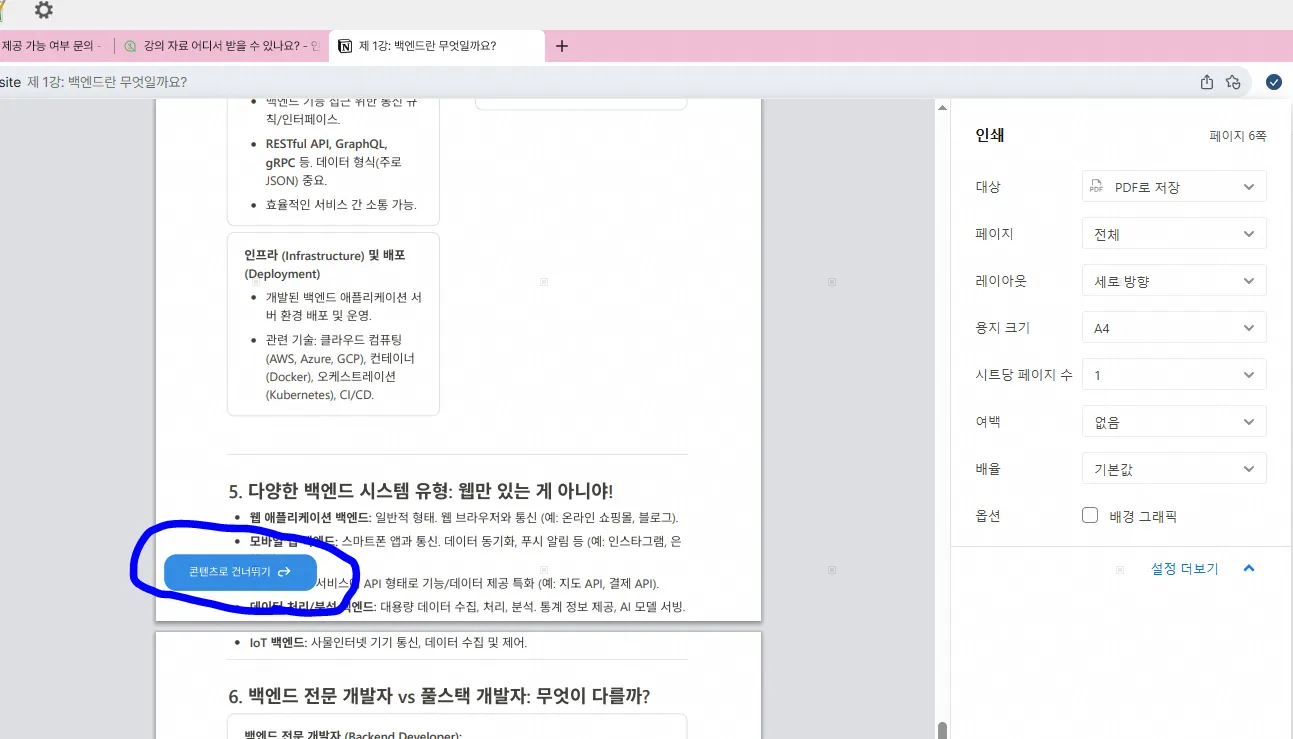
Task: Click the '콘텐츠로 건너뛰기' button
Action: 240,572
